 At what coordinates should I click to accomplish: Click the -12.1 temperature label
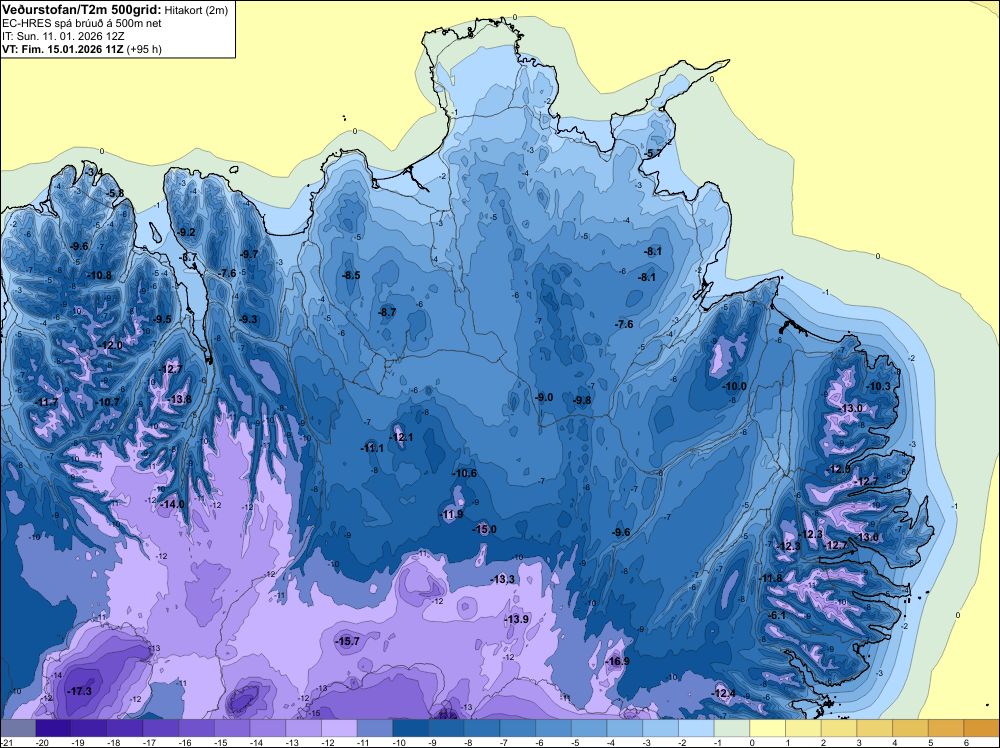click(x=401, y=437)
